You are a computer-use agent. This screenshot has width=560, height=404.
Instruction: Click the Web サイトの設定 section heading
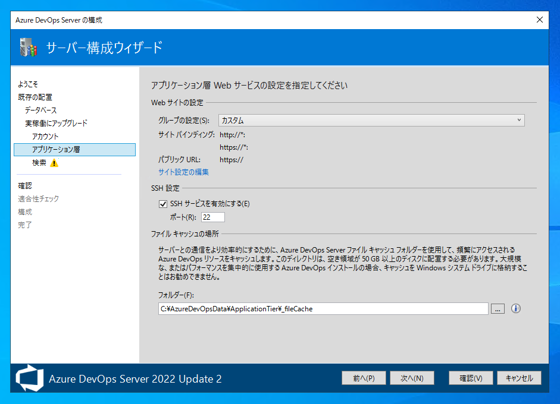coord(177,103)
